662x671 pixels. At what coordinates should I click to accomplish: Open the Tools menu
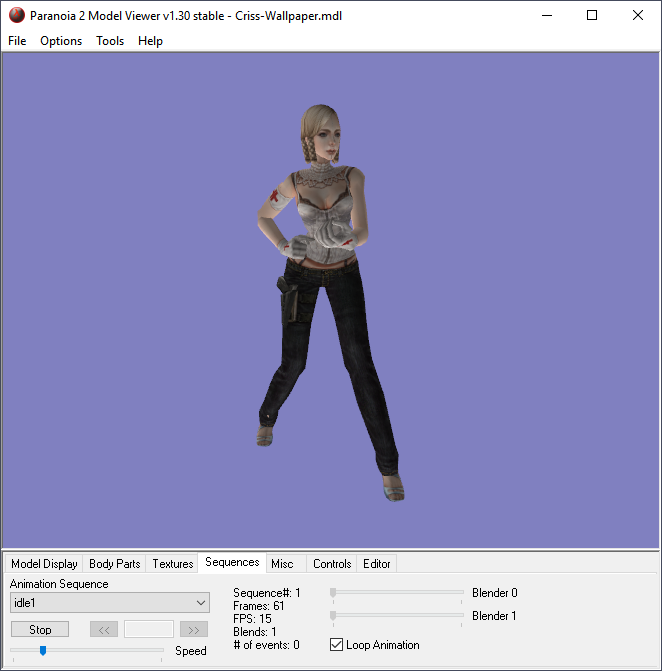[110, 41]
